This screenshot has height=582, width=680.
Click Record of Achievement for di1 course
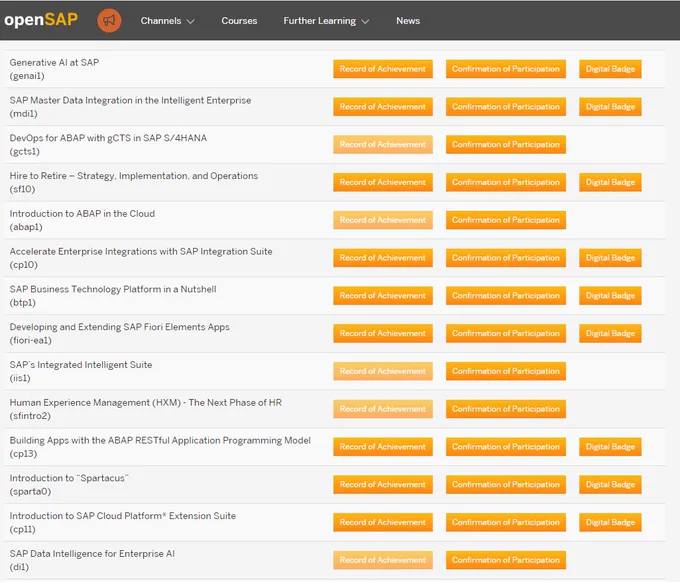point(383,559)
